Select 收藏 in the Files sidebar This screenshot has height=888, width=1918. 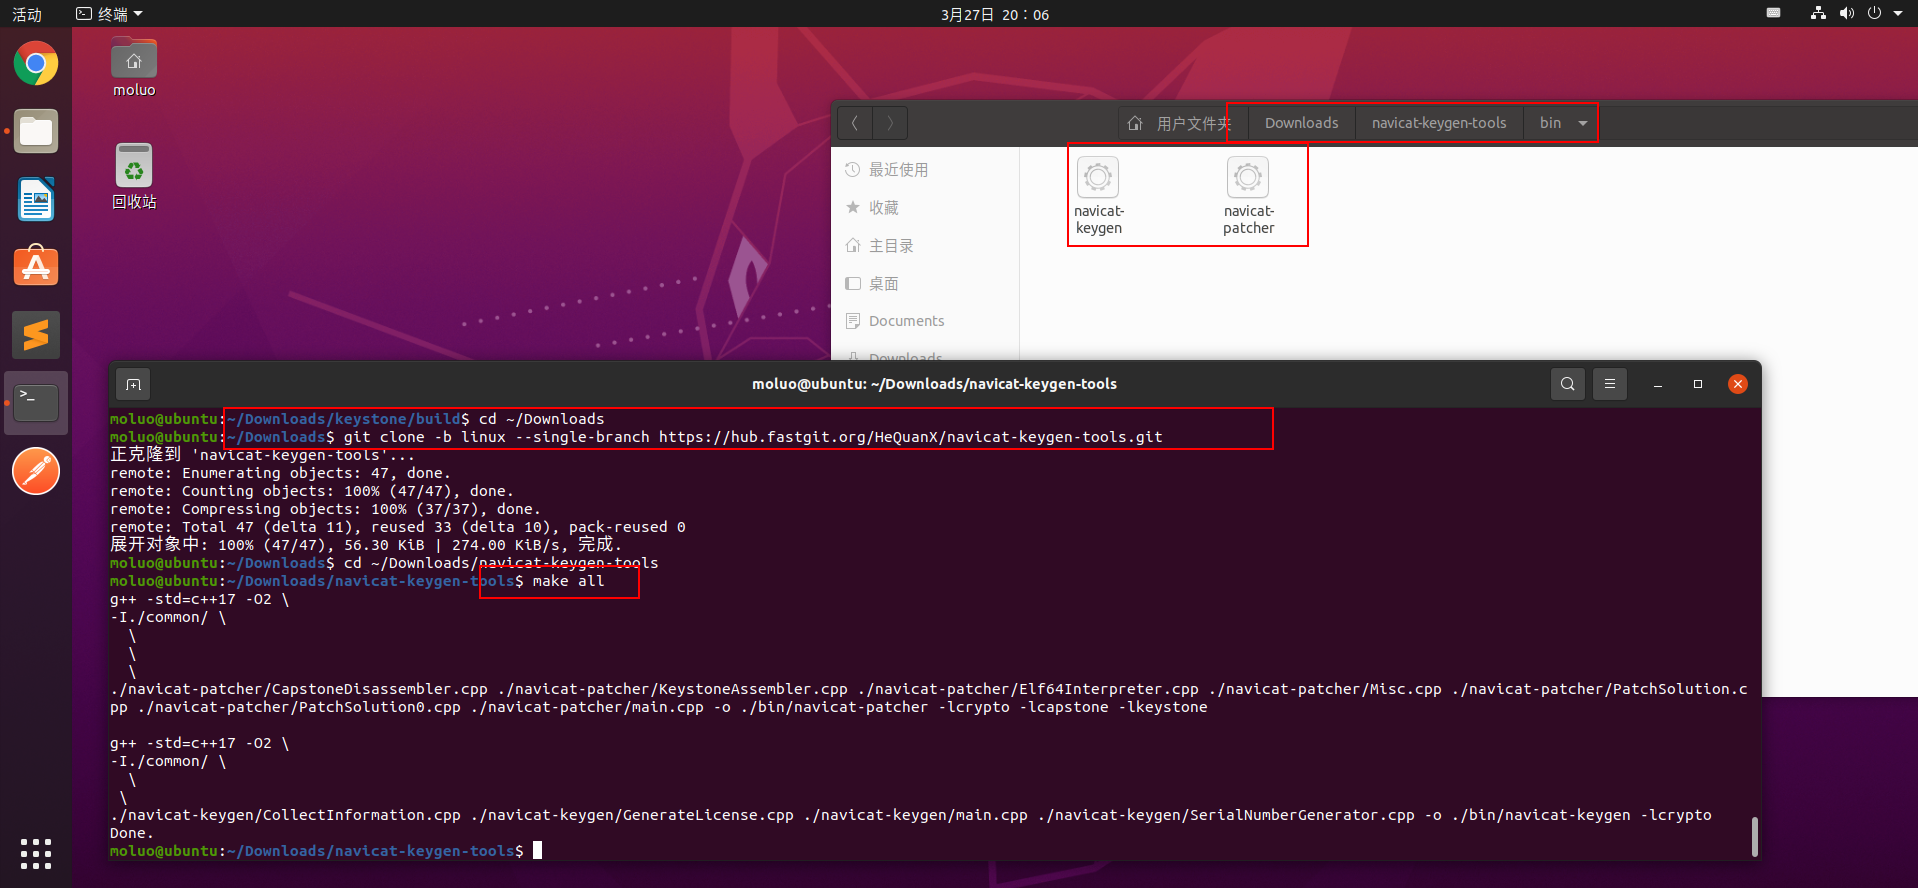pos(925,208)
